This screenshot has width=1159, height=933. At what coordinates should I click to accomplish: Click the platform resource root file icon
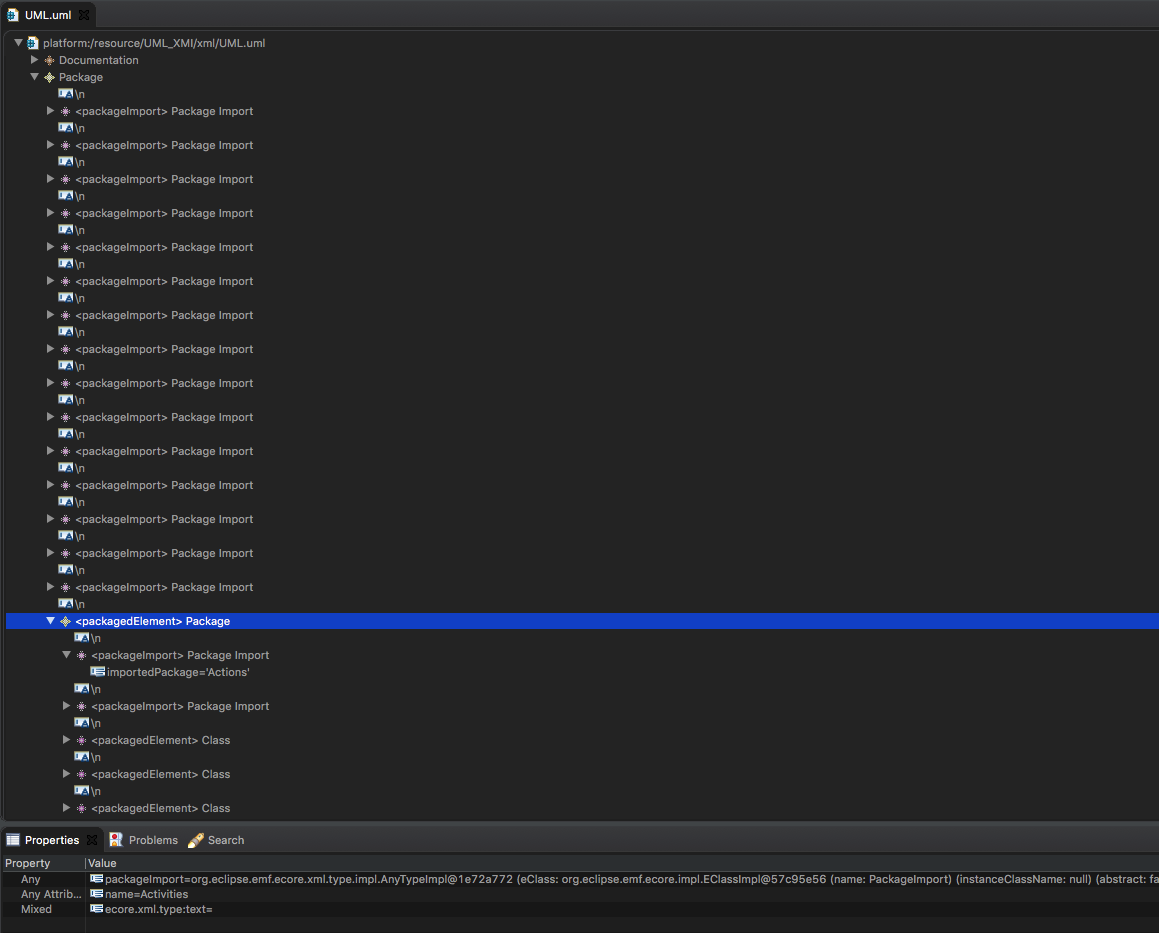[33, 43]
